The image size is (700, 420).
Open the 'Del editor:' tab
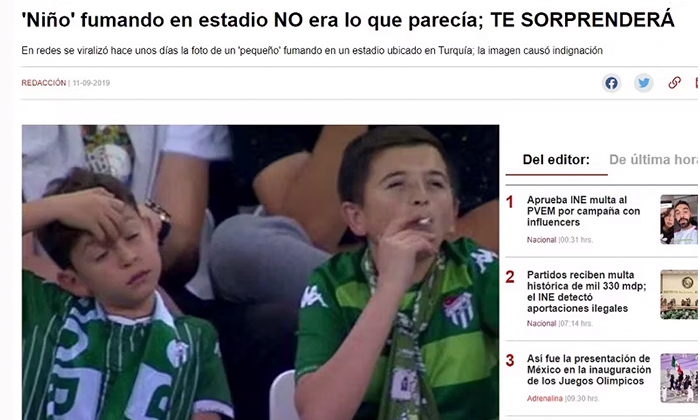pos(556,159)
